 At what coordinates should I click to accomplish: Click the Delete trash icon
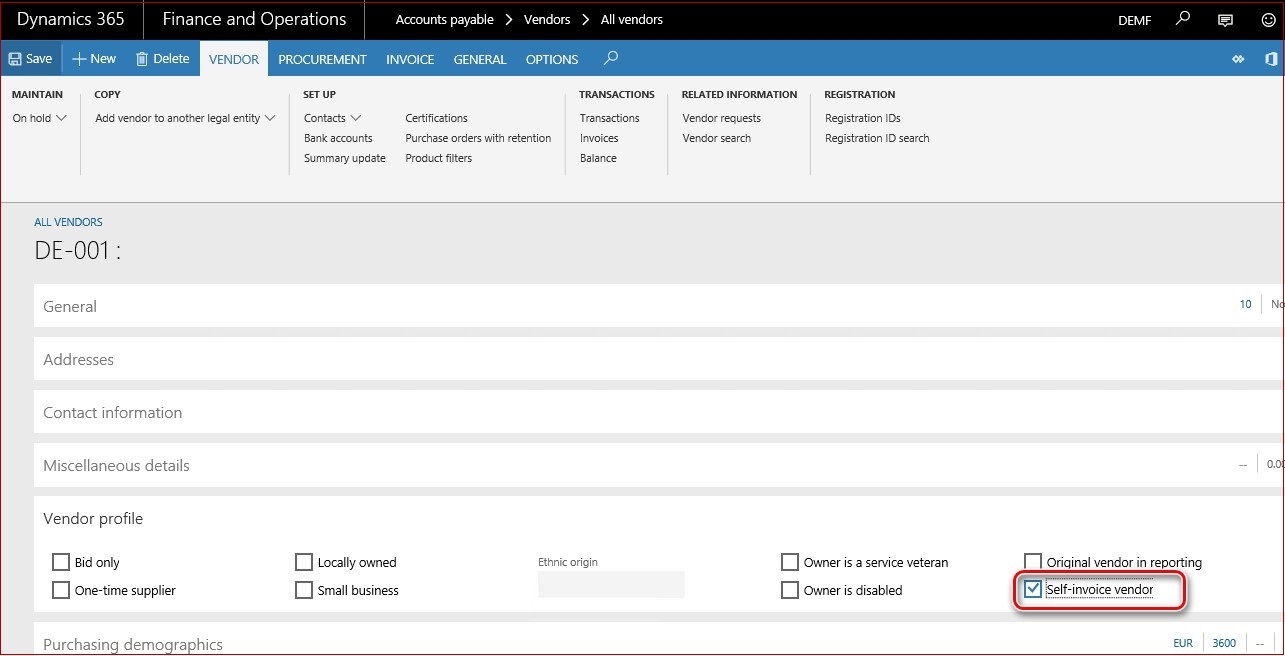[x=142, y=59]
